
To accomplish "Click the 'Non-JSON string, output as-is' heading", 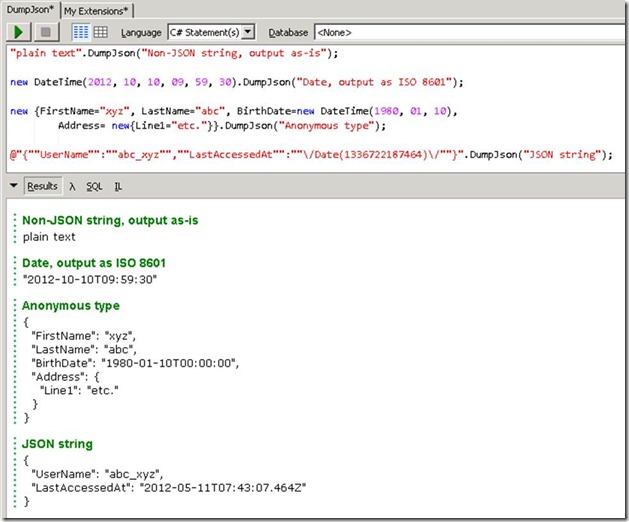I will coord(110,220).
